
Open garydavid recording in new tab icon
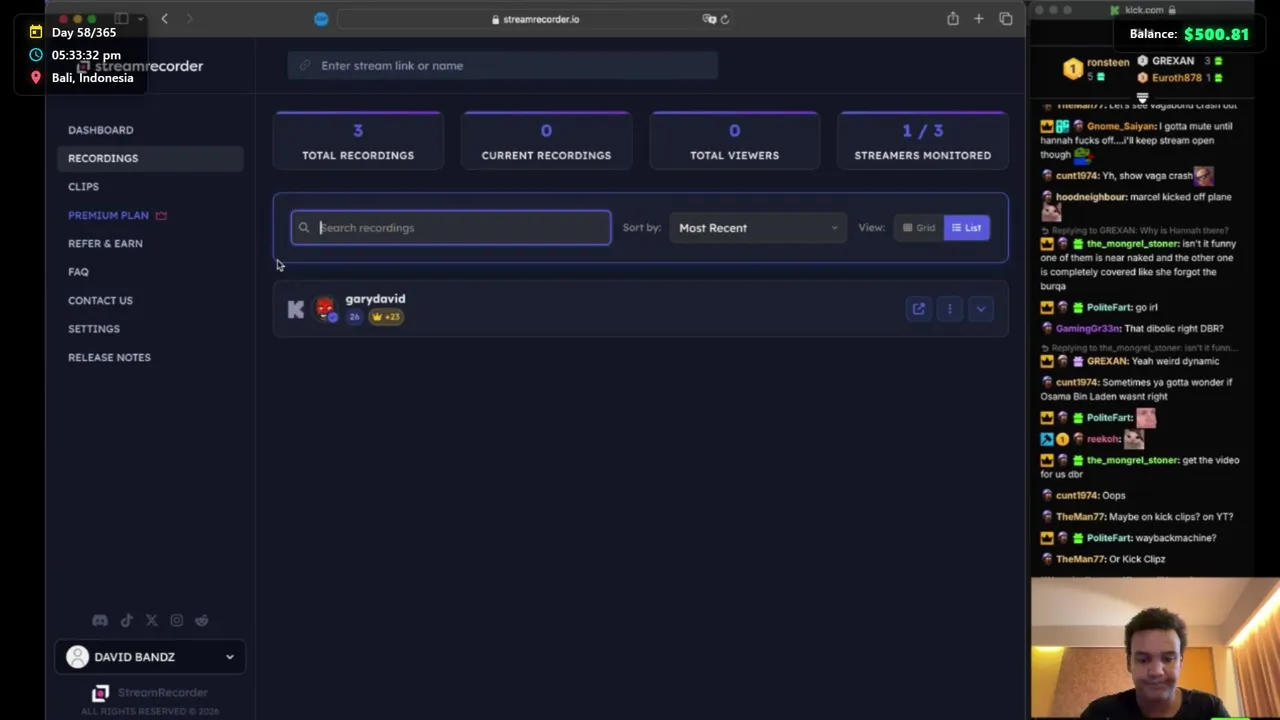point(918,309)
